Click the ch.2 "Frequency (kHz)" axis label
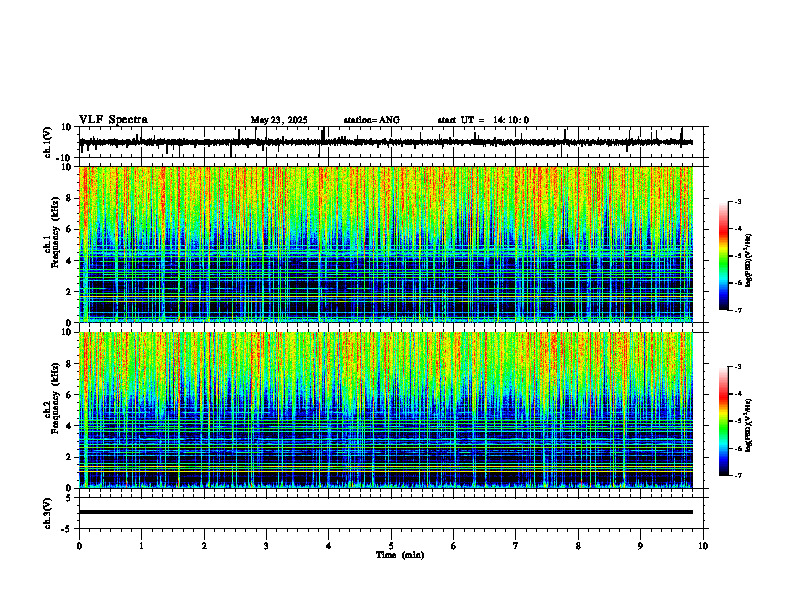792x612 pixels. pyautogui.click(x=55, y=398)
